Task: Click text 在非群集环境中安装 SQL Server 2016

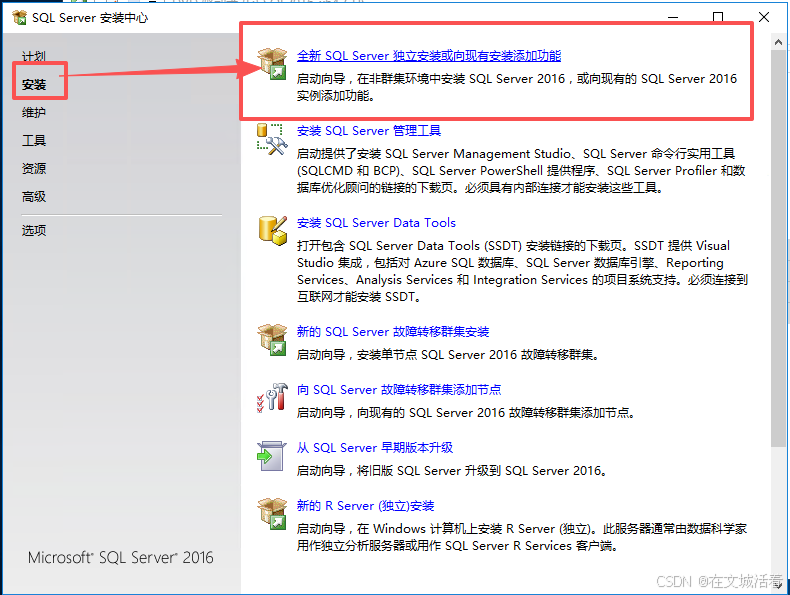Action: point(461,79)
